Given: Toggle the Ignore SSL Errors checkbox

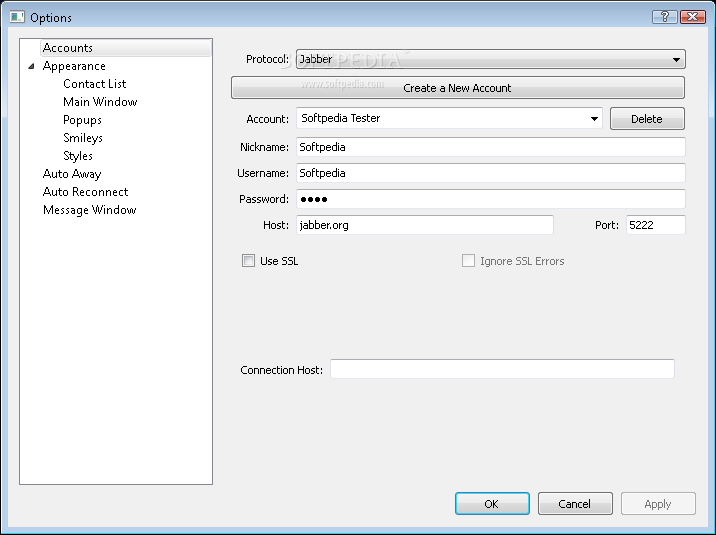Looking at the screenshot, I should 469,261.
